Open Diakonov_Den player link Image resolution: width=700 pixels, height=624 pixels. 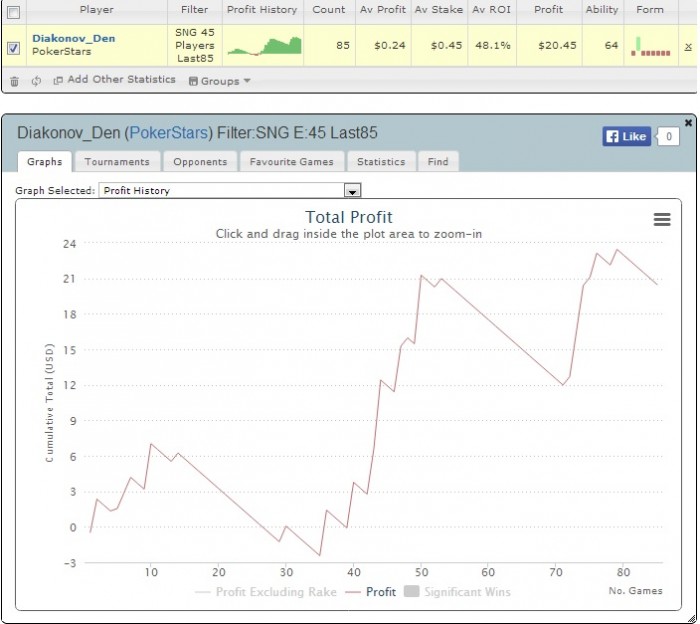click(74, 38)
